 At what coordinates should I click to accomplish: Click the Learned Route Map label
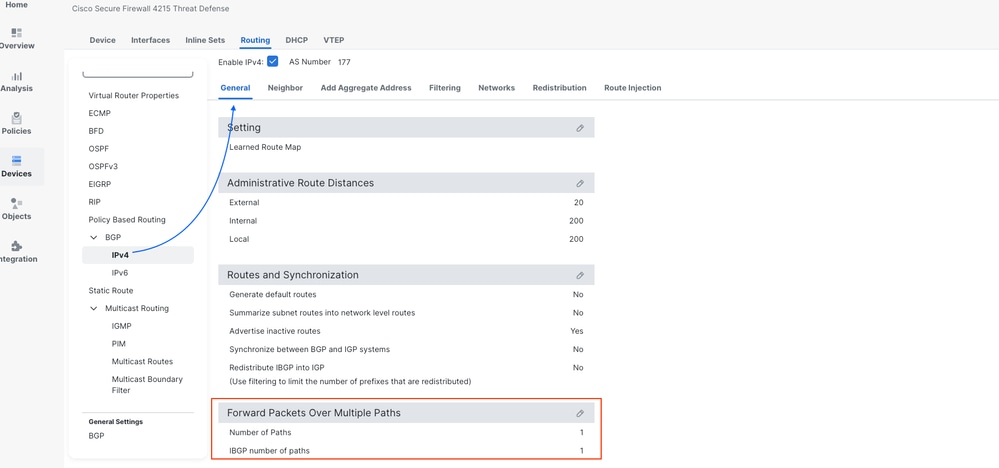coord(265,147)
